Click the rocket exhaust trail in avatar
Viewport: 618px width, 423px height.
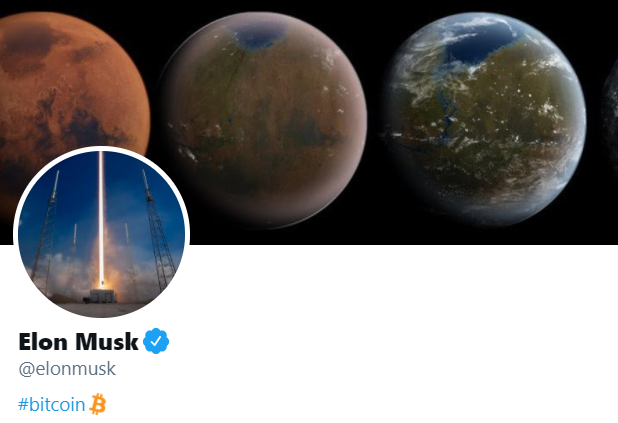click(x=101, y=217)
